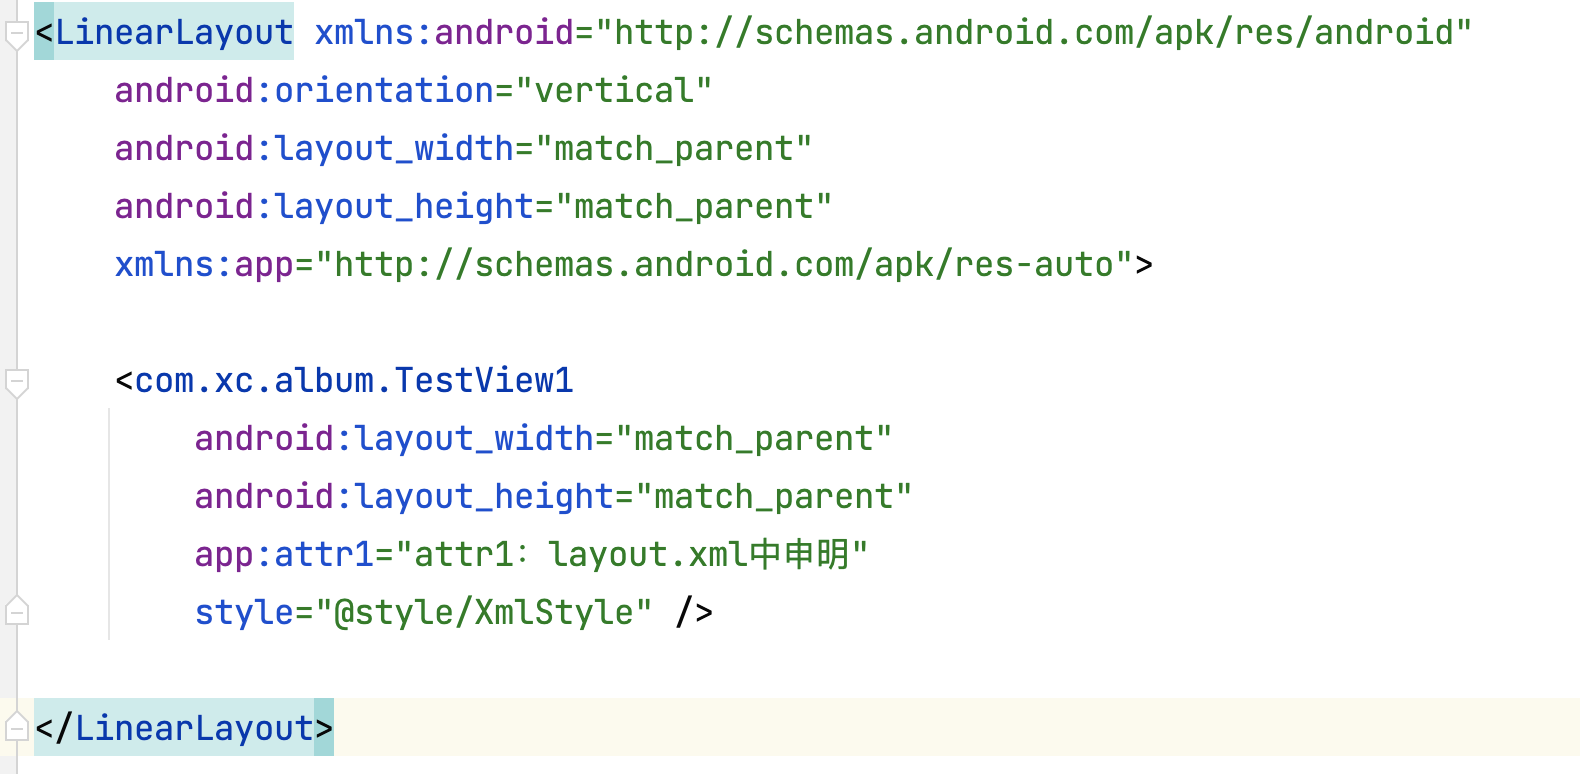1580x774 pixels.
Task: Click the res/android schema URL
Action: tap(1034, 33)
